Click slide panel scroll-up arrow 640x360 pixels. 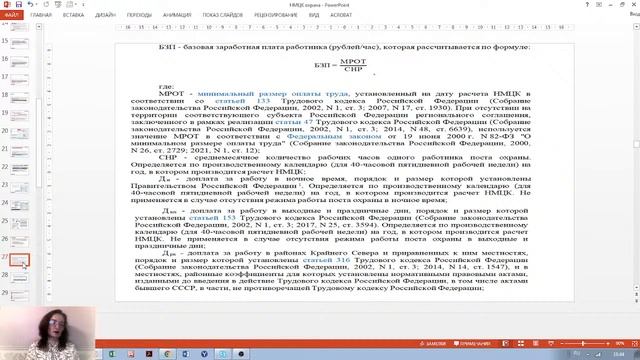click(x=39, y=27)
